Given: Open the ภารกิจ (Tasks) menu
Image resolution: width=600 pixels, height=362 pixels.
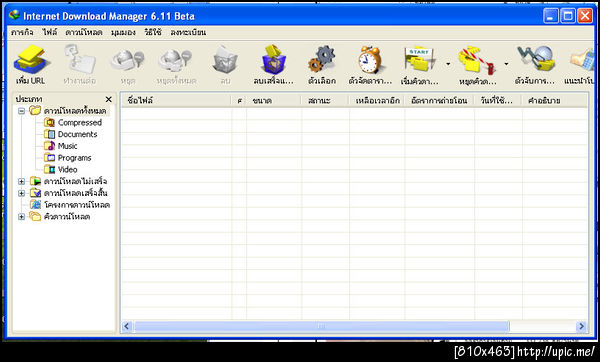Looking at the screenshot, I should click(22, 33).
